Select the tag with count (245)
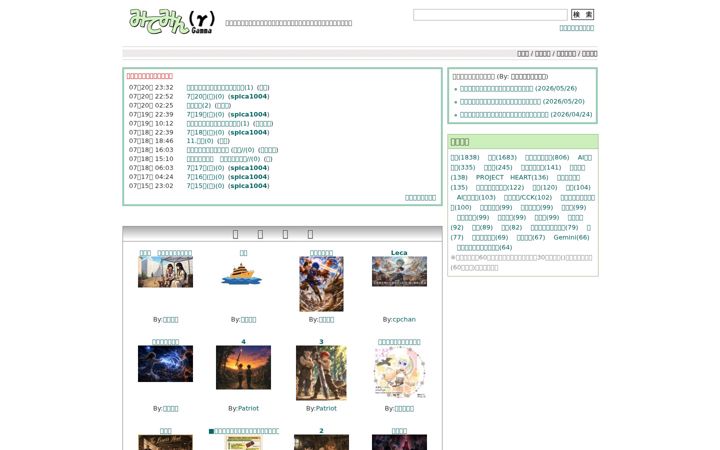720x450 pixels. click(498, 168)
